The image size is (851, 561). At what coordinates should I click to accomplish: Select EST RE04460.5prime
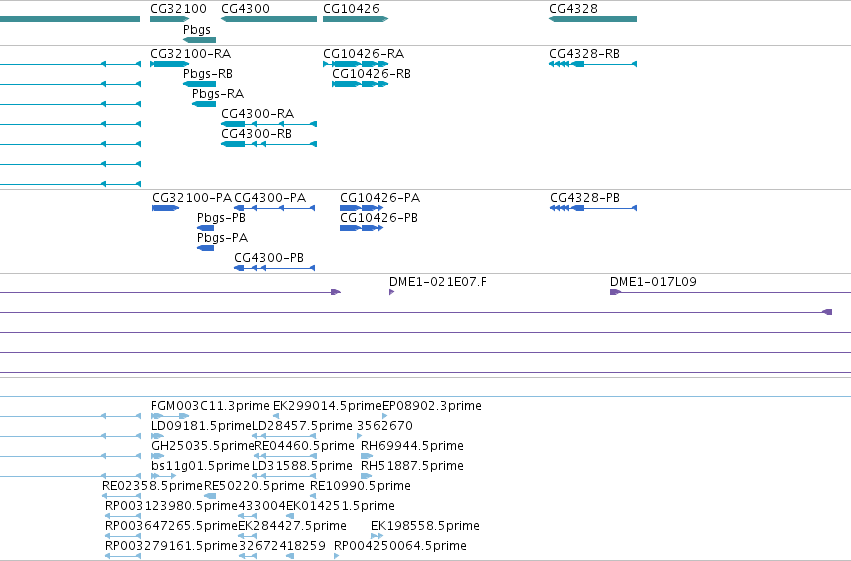285,456
